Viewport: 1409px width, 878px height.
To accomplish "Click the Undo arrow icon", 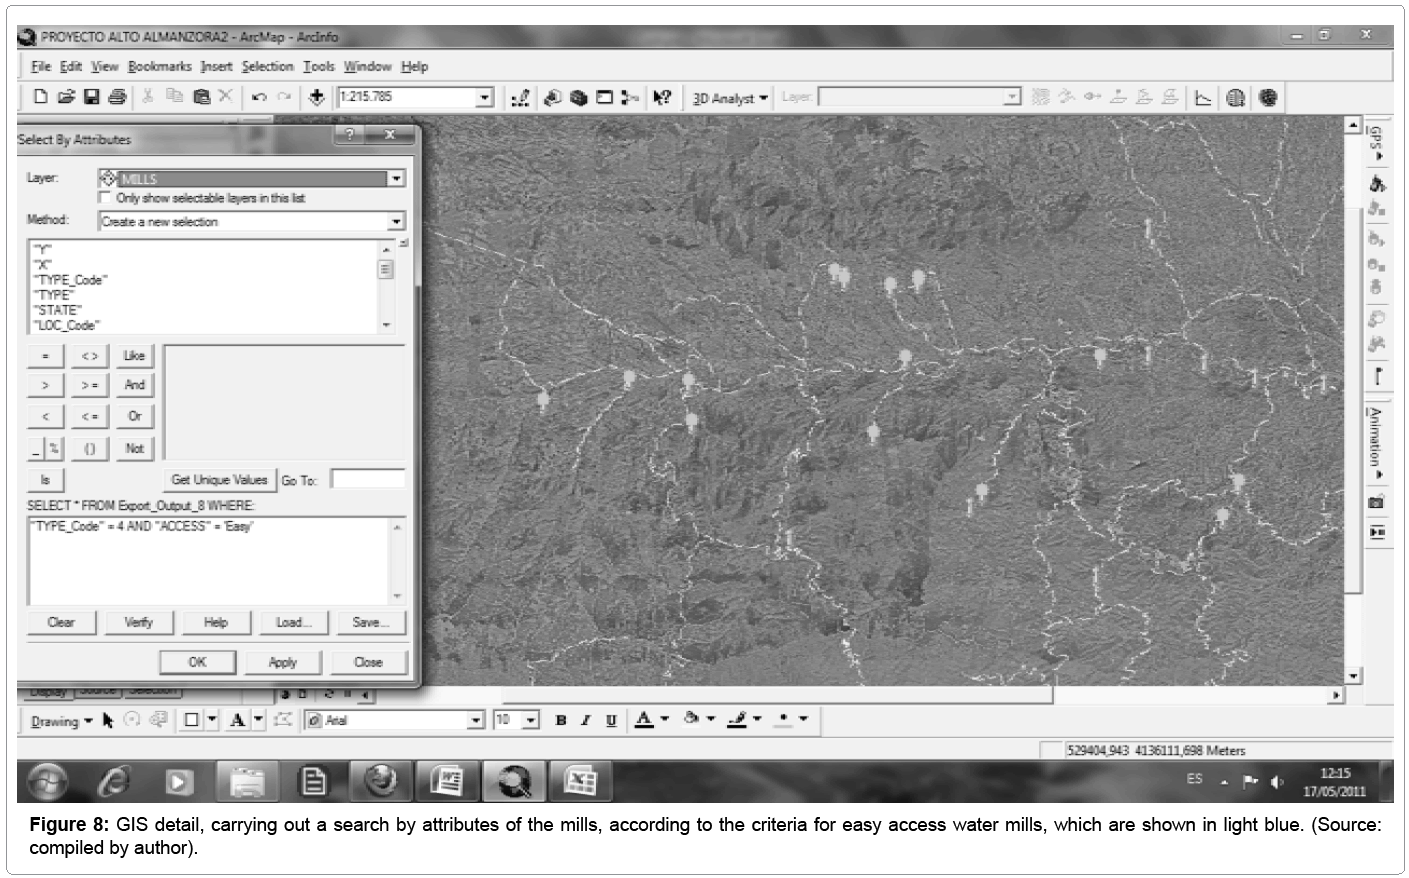I will tap(259, 97).
